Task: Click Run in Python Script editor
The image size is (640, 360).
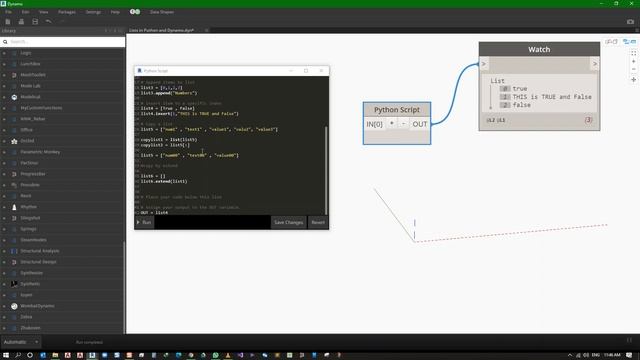Action: coord(144,222)
